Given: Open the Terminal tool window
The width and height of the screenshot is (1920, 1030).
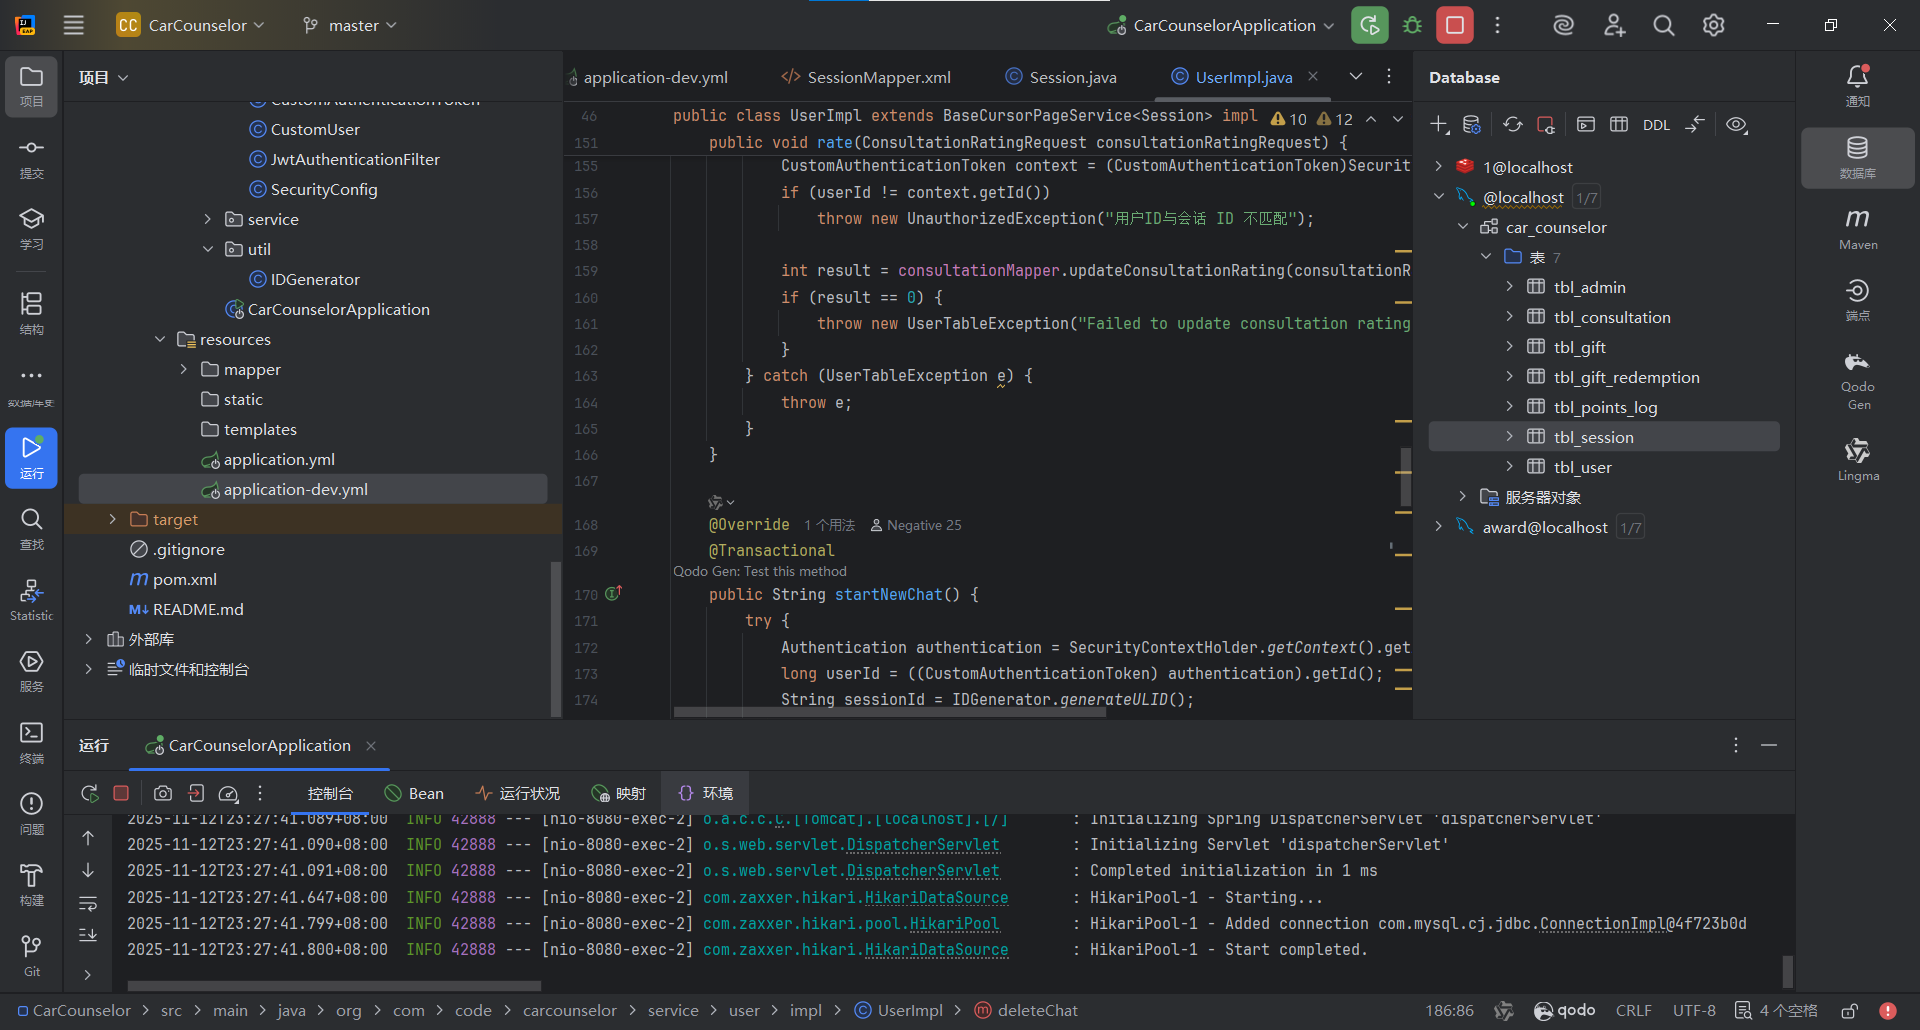Looking at the screenshot, I should [31, 743].
